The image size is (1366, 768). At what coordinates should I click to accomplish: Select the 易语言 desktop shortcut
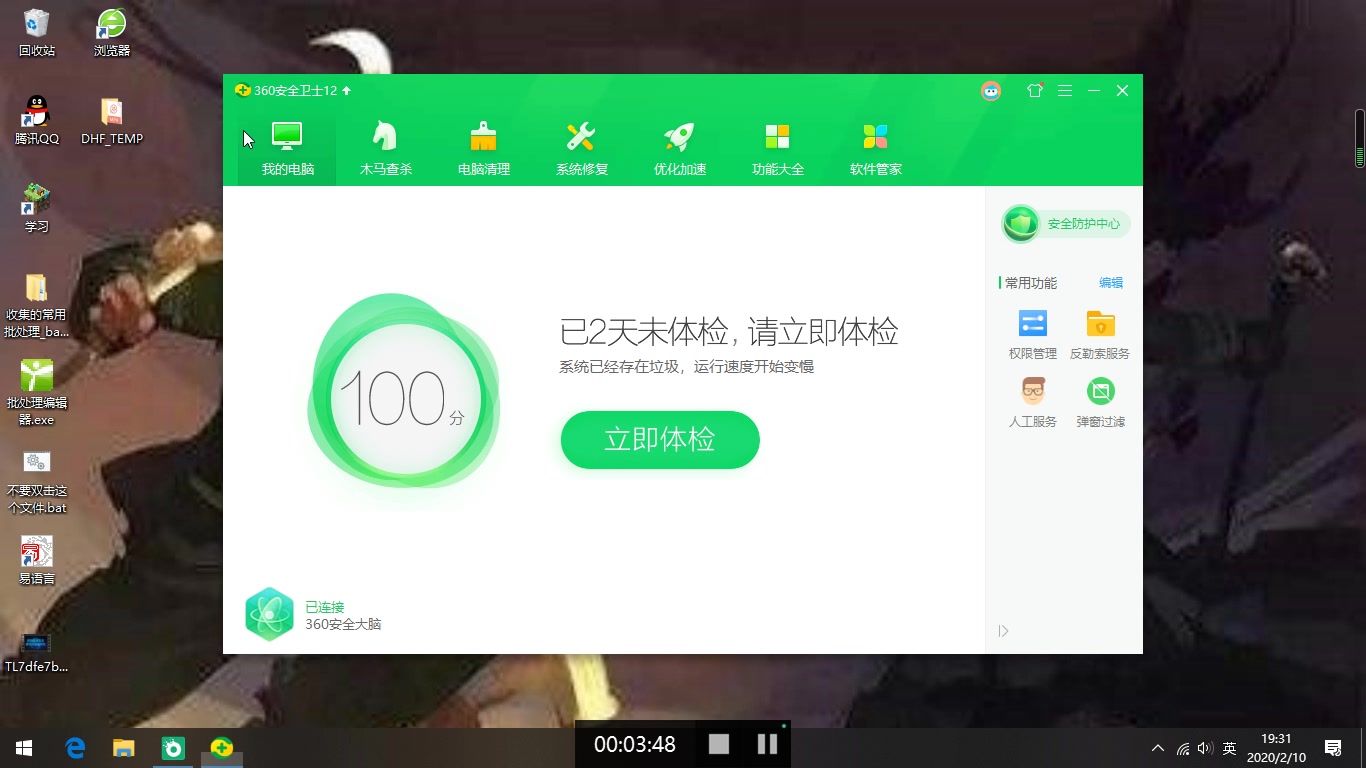pyautogui.click(x=36, y=560)
